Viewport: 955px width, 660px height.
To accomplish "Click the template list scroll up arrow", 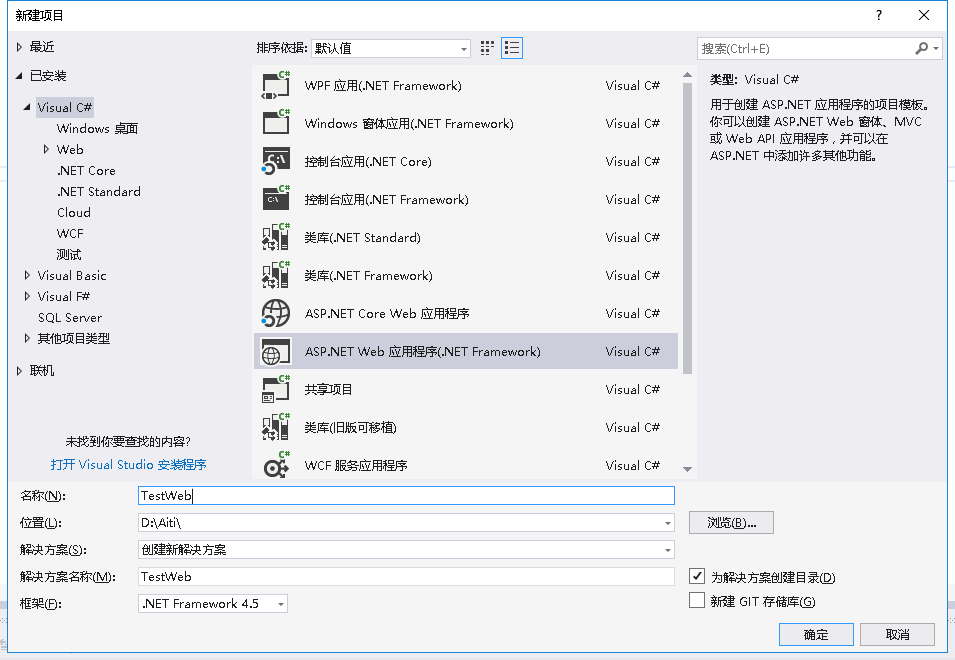I will point(687,75).
